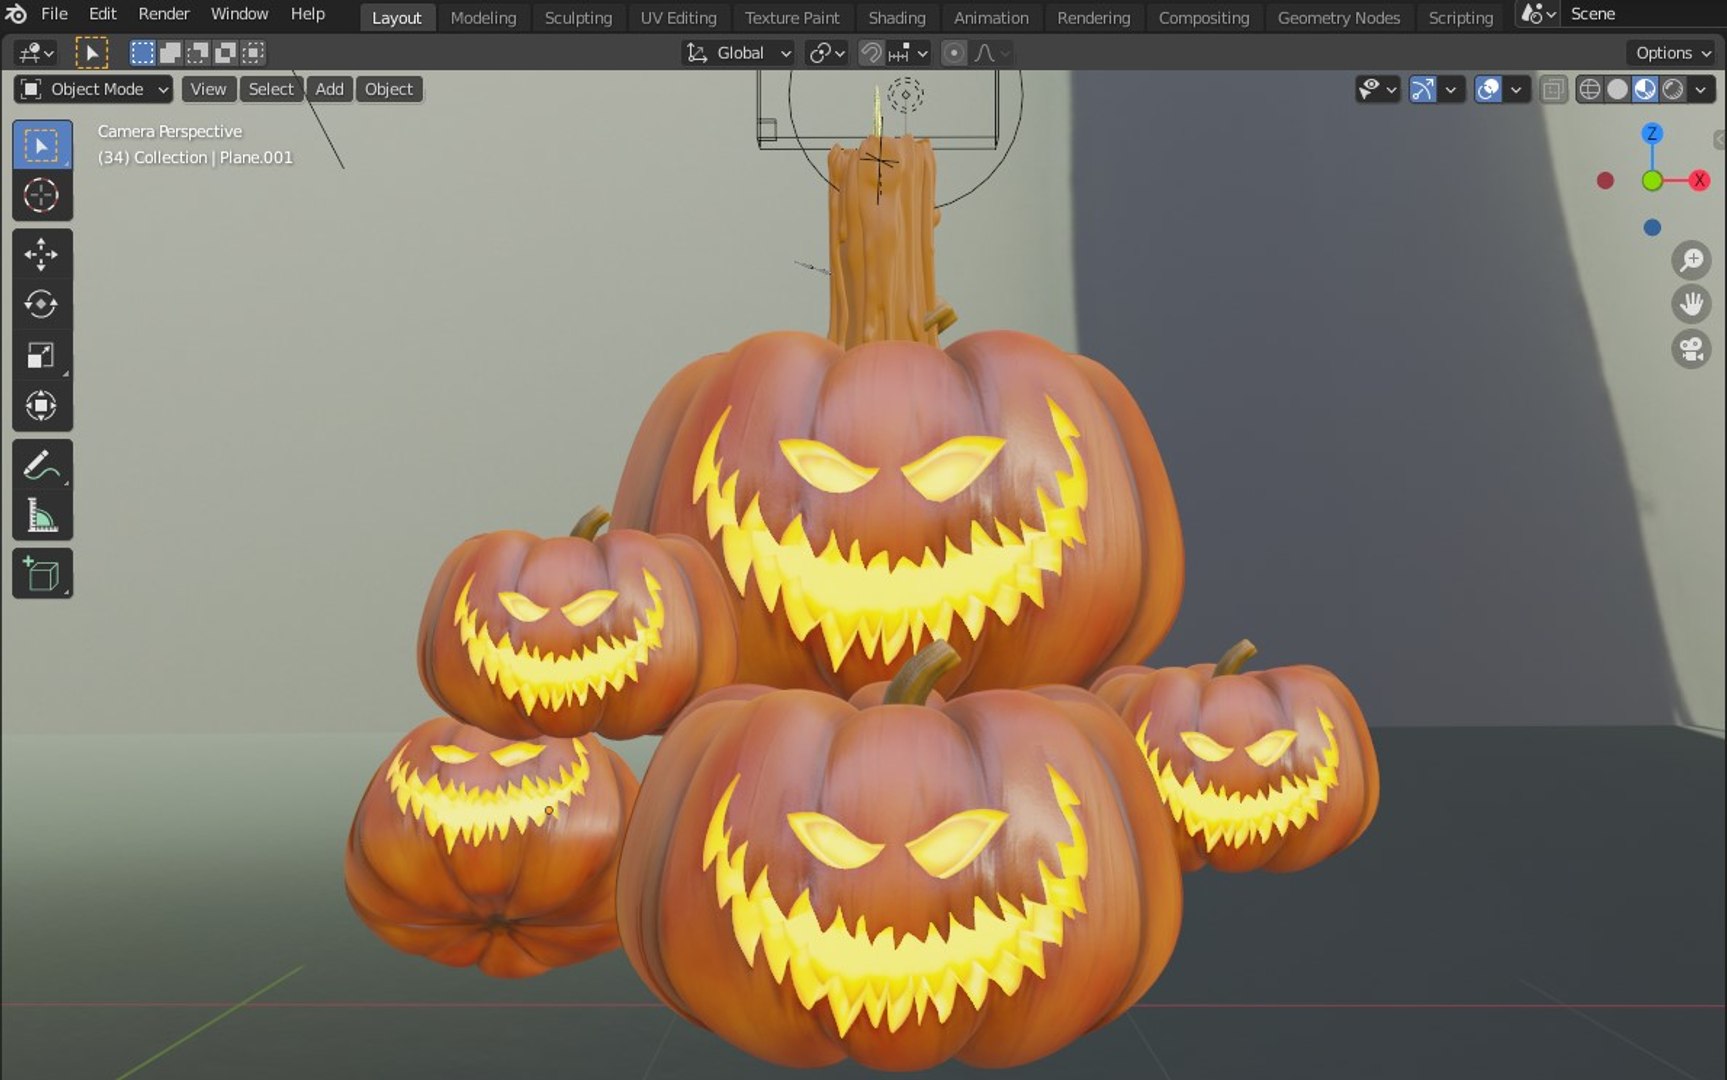
Task: Click the '(34) Collection | Plane.001' text
Action: tap(195, 157)
